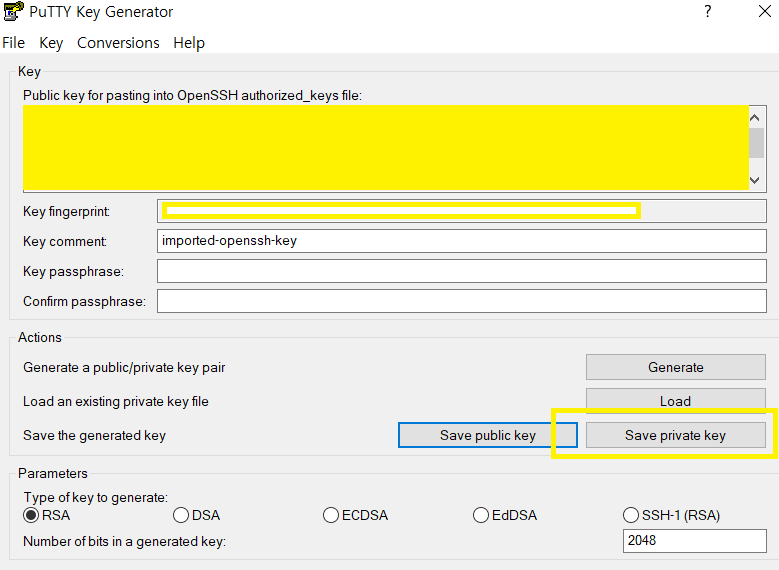Open the Key menu
The width and height of the screenshot is (779, 570).
pos(51,43)
